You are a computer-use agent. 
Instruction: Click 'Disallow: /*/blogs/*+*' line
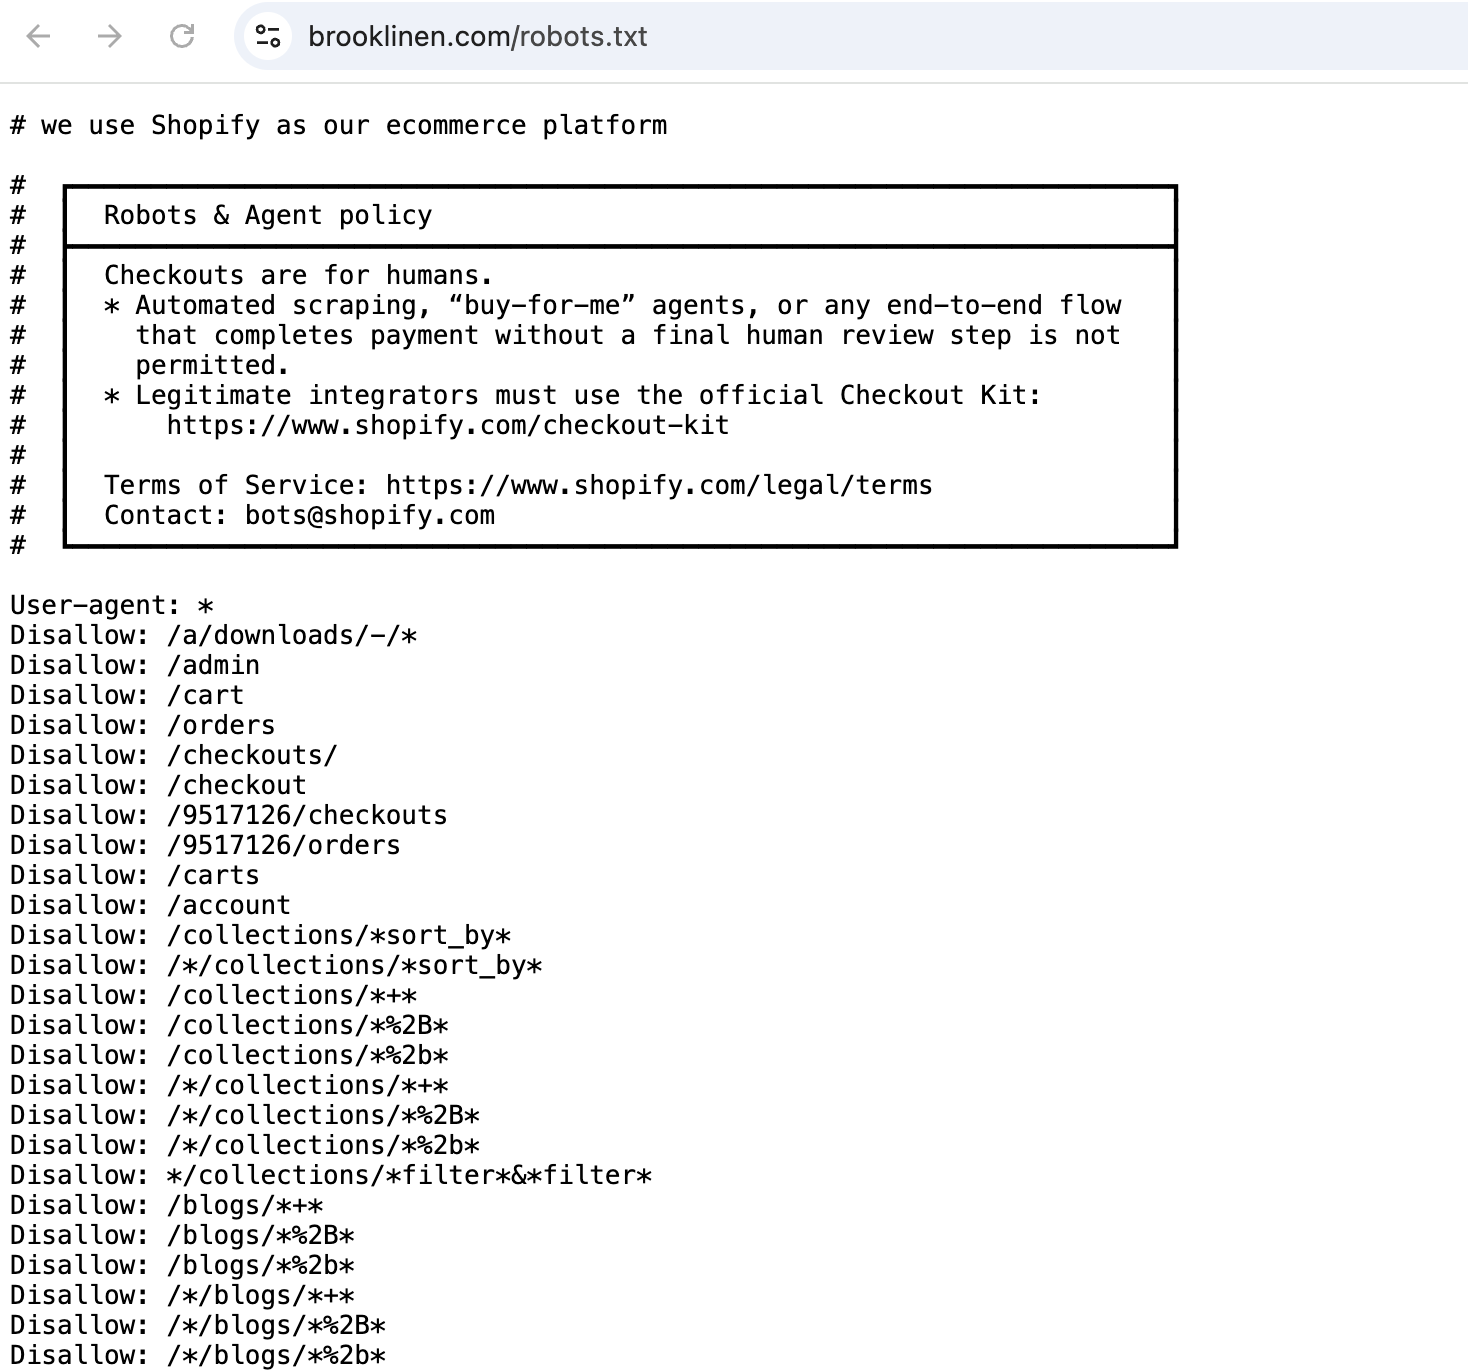coord(183,1296)
